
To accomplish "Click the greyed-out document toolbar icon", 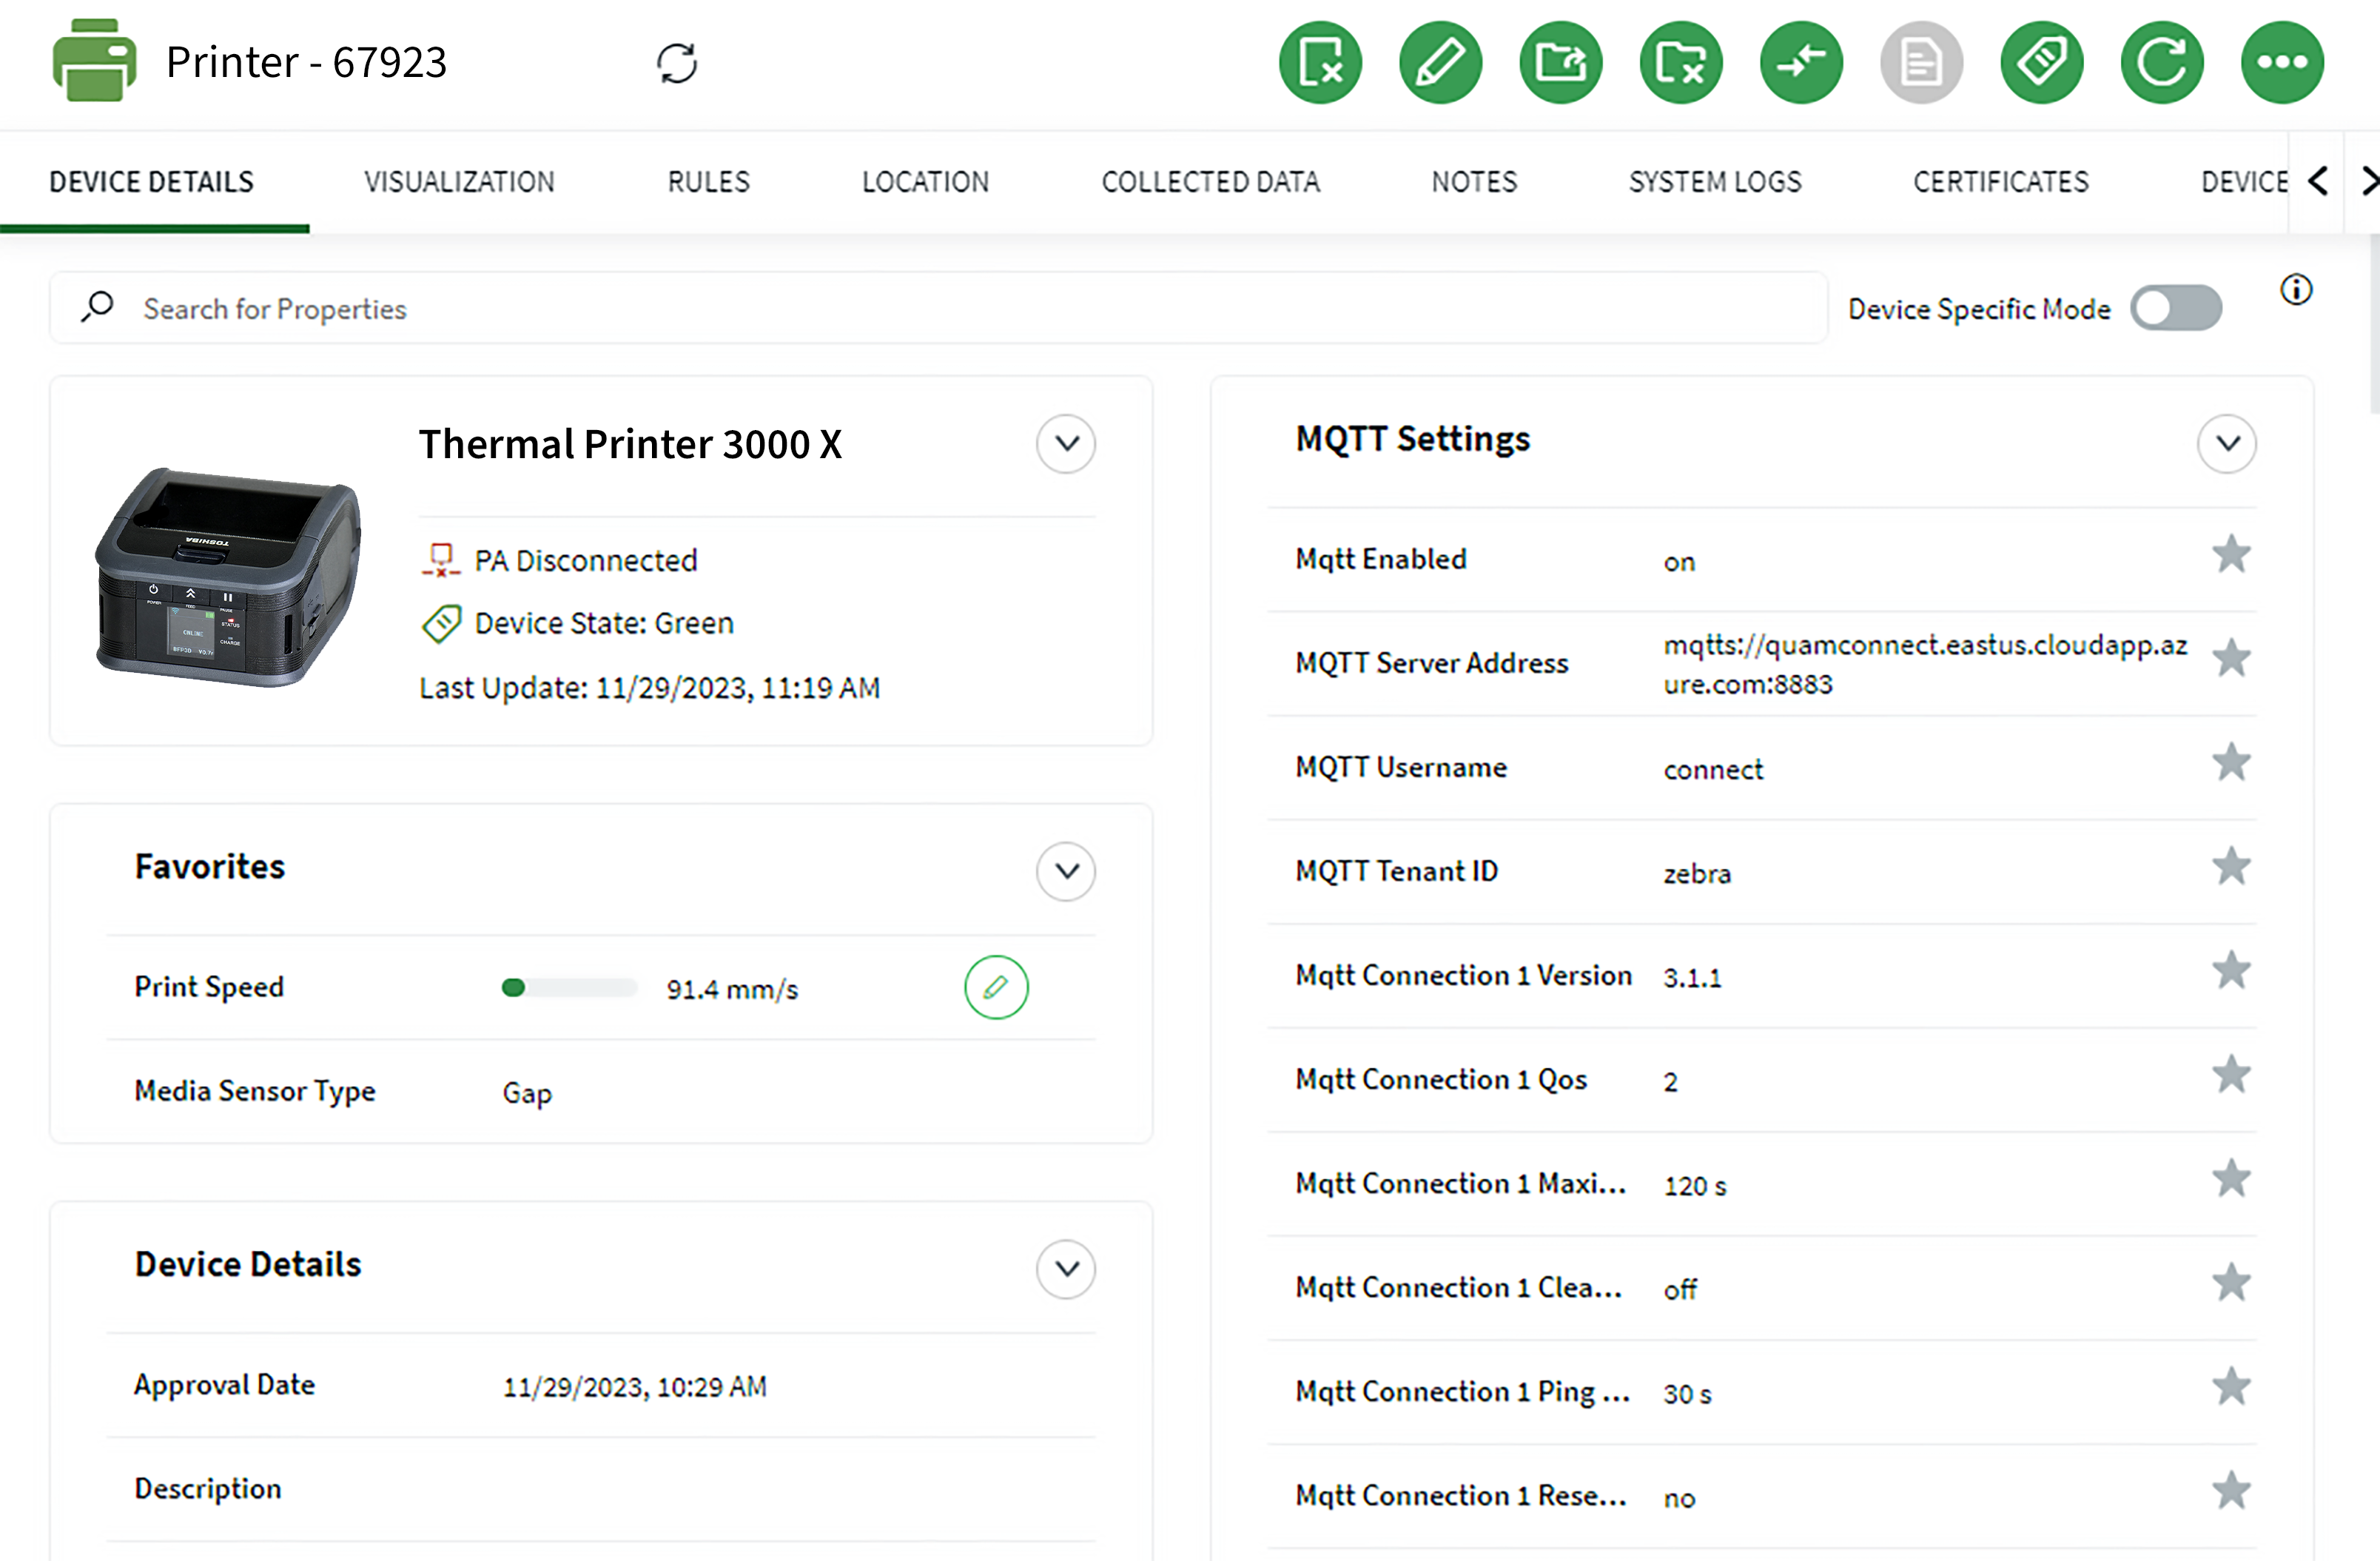I will (1921, 62).
